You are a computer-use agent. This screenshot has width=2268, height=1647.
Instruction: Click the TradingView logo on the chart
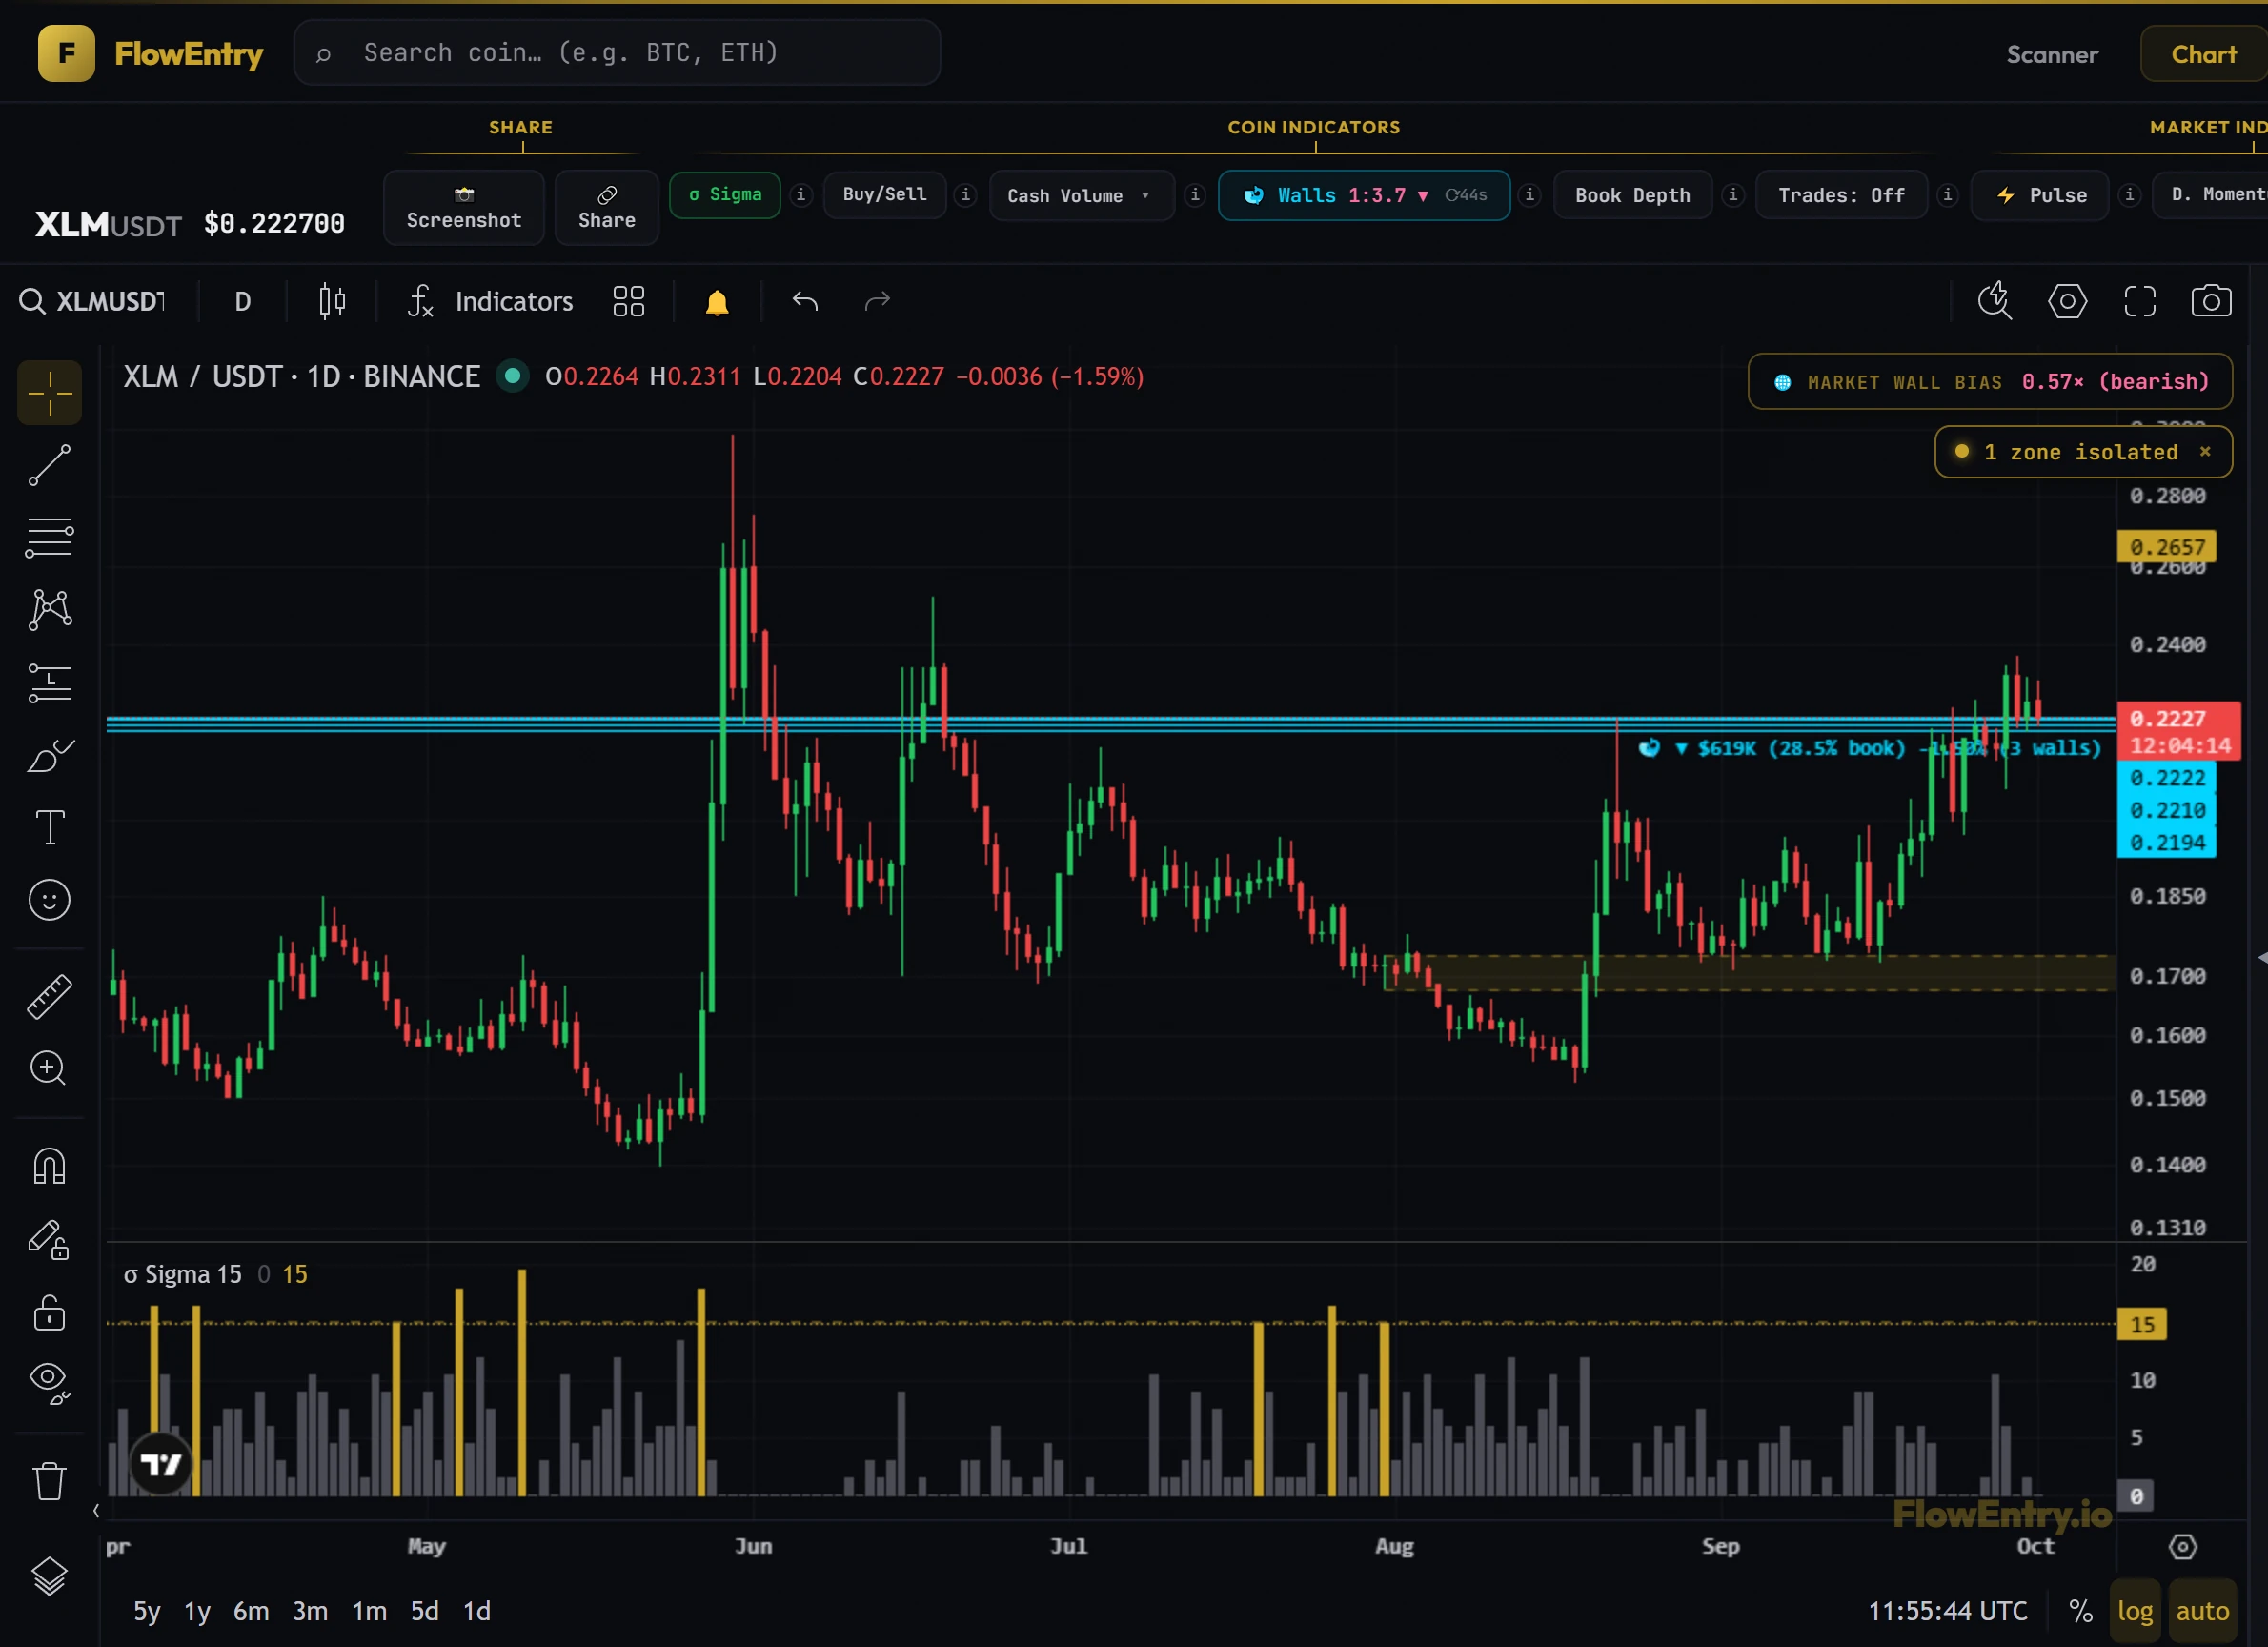tap(161, 1465)
